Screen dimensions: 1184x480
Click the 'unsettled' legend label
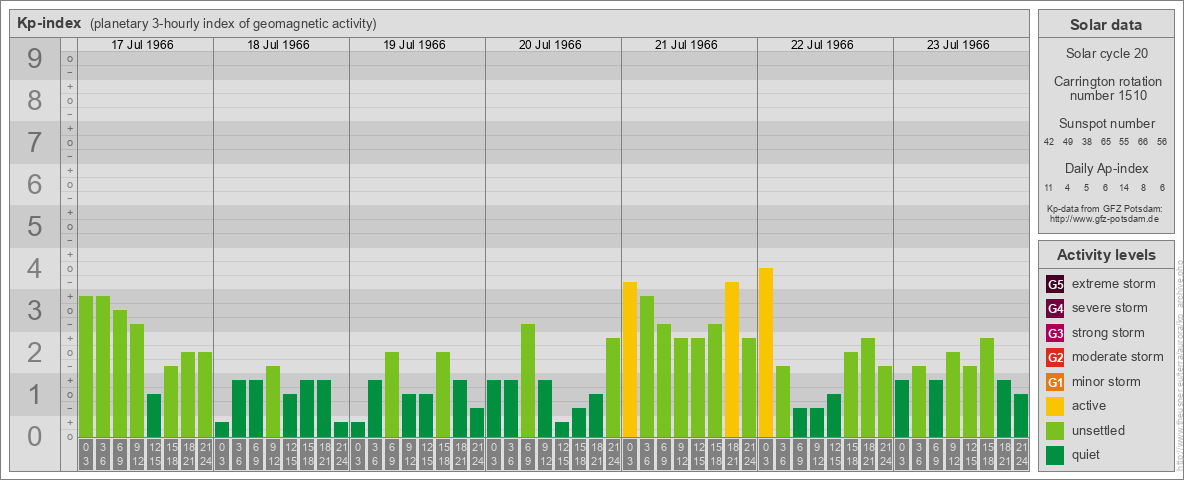(x=1099, y=430)
